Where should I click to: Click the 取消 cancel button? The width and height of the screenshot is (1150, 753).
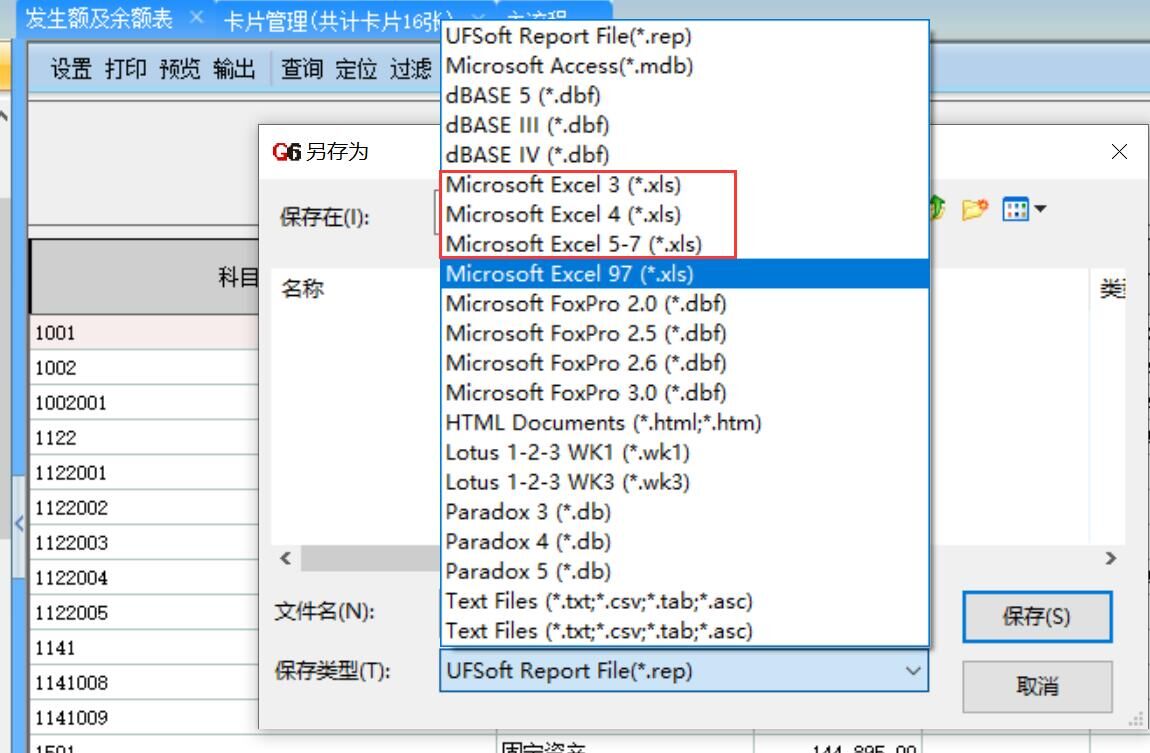(x=1037, y=686)
